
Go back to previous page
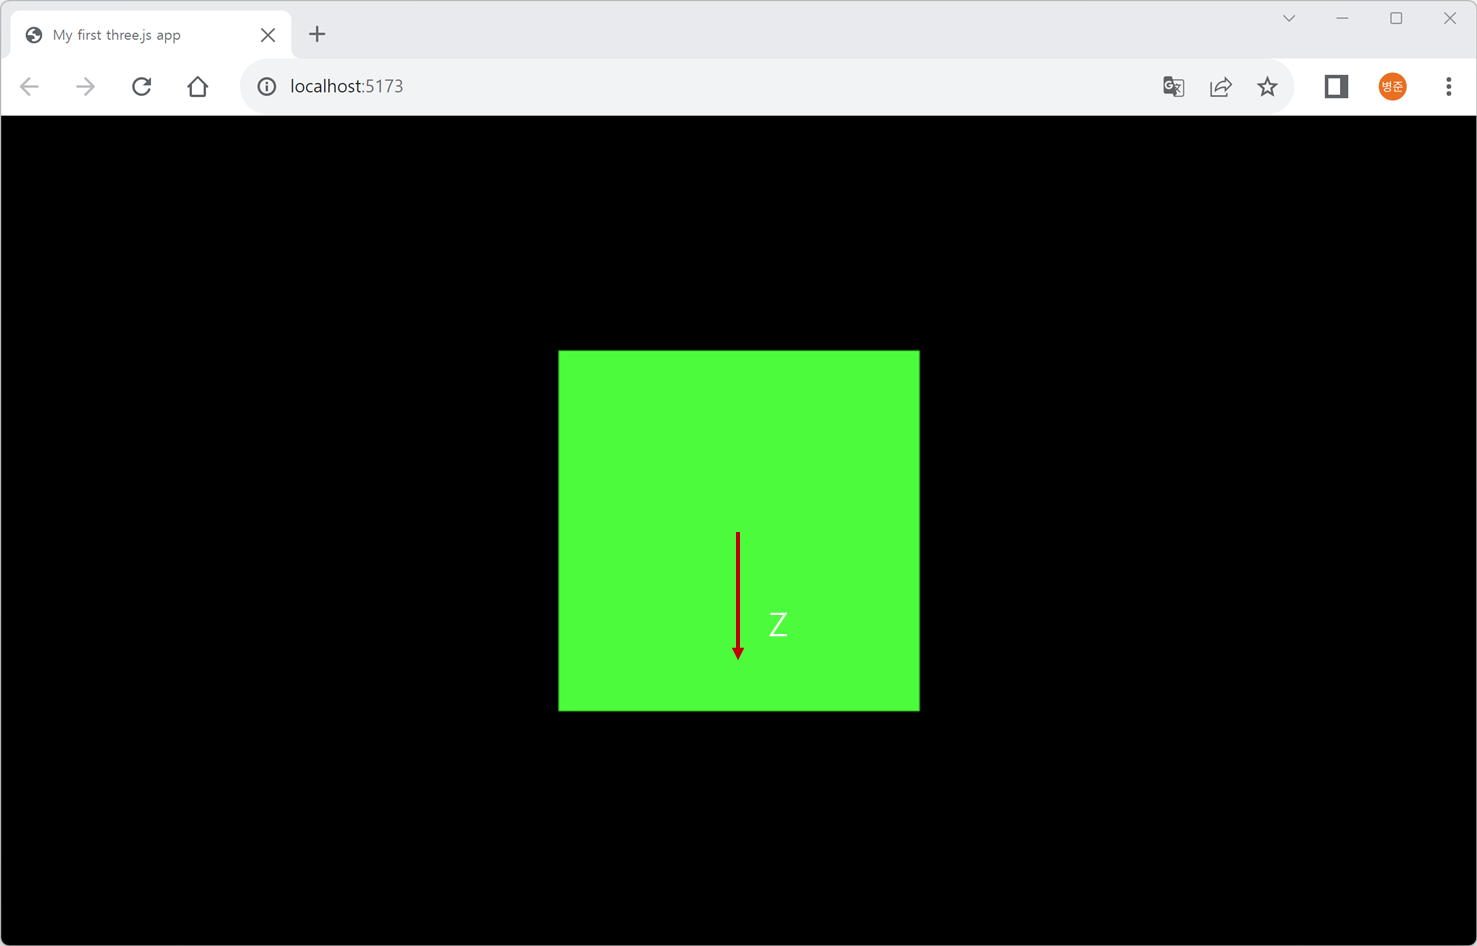(x=30, y=87)
